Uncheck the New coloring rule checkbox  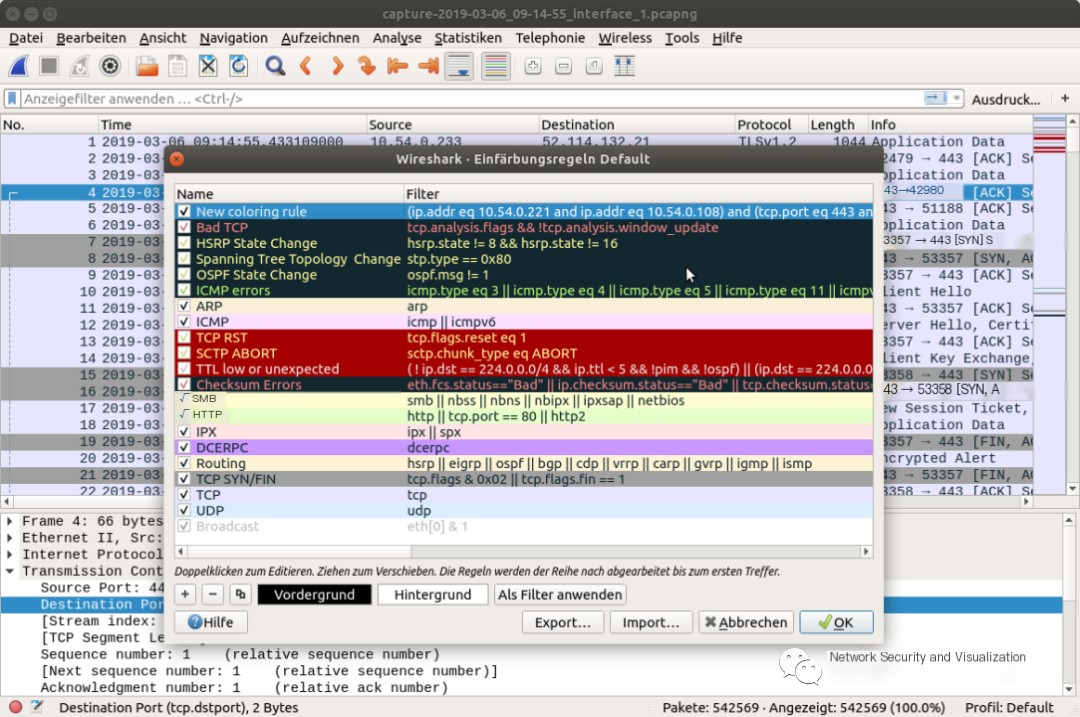[x=184, y=211]
